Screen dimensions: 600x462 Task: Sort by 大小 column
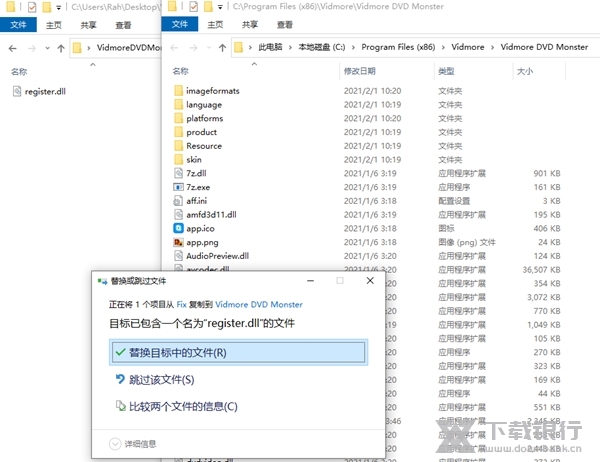coord(525,71)
